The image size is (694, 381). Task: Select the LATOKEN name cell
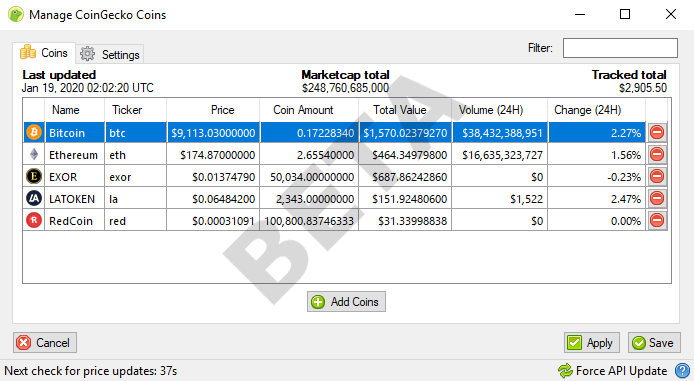point(74,199)
